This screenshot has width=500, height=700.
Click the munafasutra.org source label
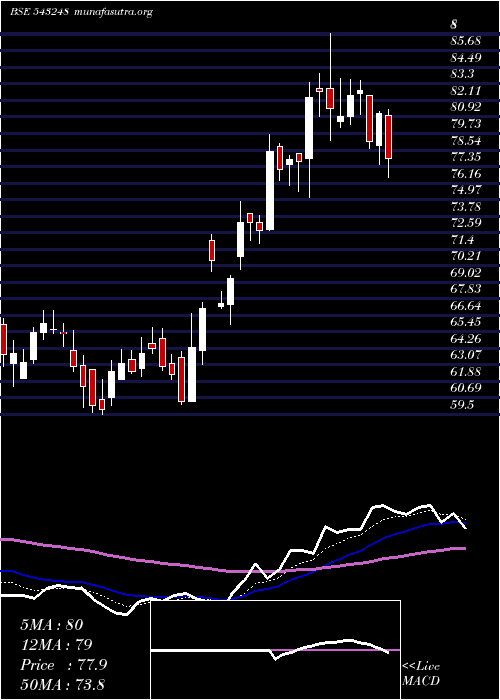114,12
